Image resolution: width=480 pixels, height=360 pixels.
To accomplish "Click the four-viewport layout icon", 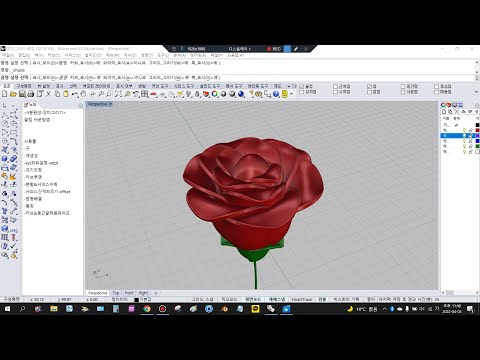I will coord(145,94).
